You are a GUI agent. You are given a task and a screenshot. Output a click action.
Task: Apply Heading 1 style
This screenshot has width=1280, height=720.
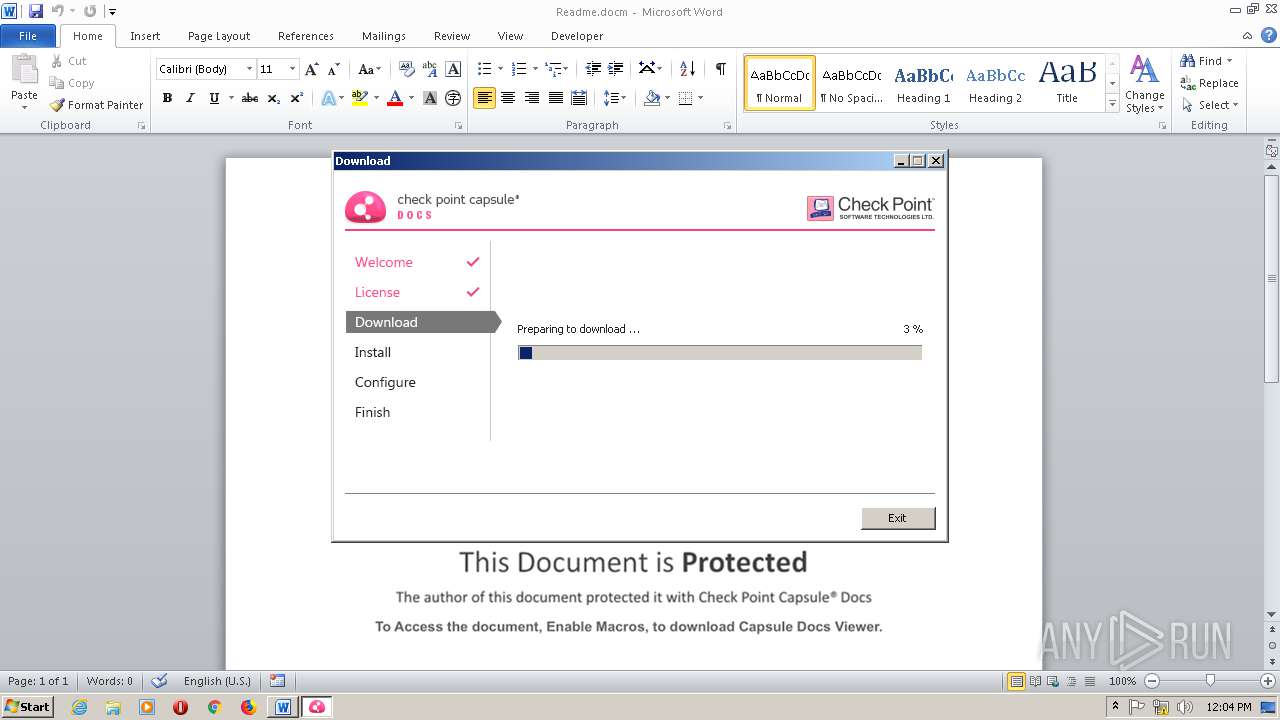point(923,83)
